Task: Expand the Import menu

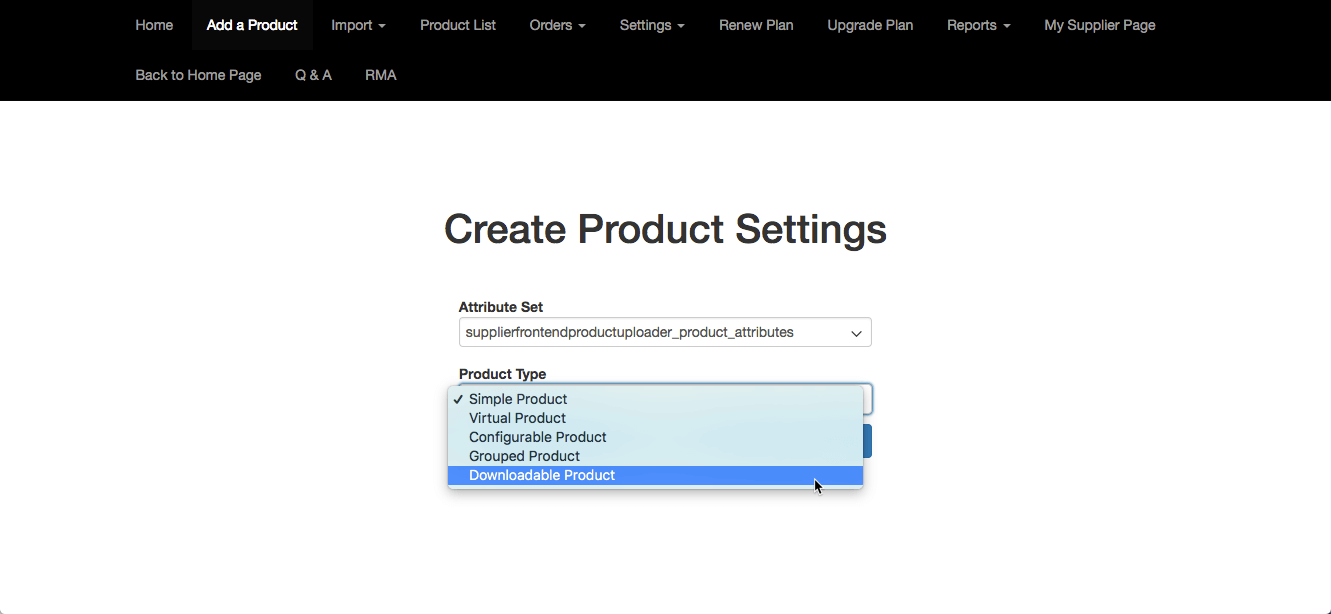Action: [x=358, y=25]
